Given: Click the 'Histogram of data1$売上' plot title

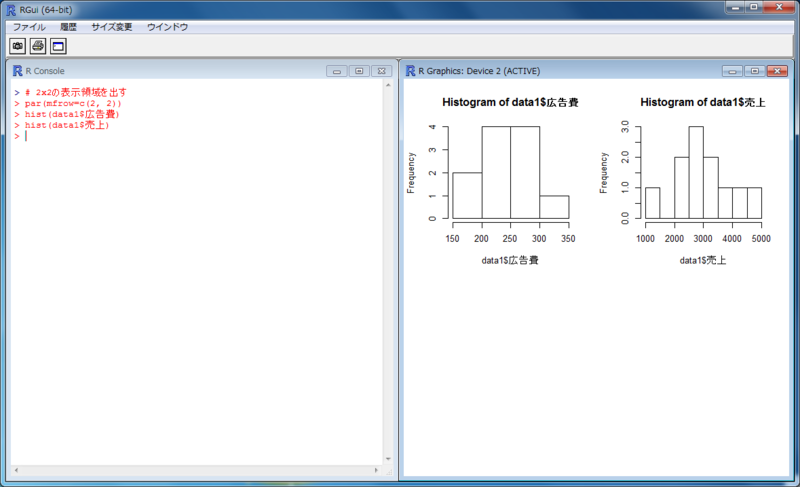Looking at the screenshot, I should click(x=703, y=102).
